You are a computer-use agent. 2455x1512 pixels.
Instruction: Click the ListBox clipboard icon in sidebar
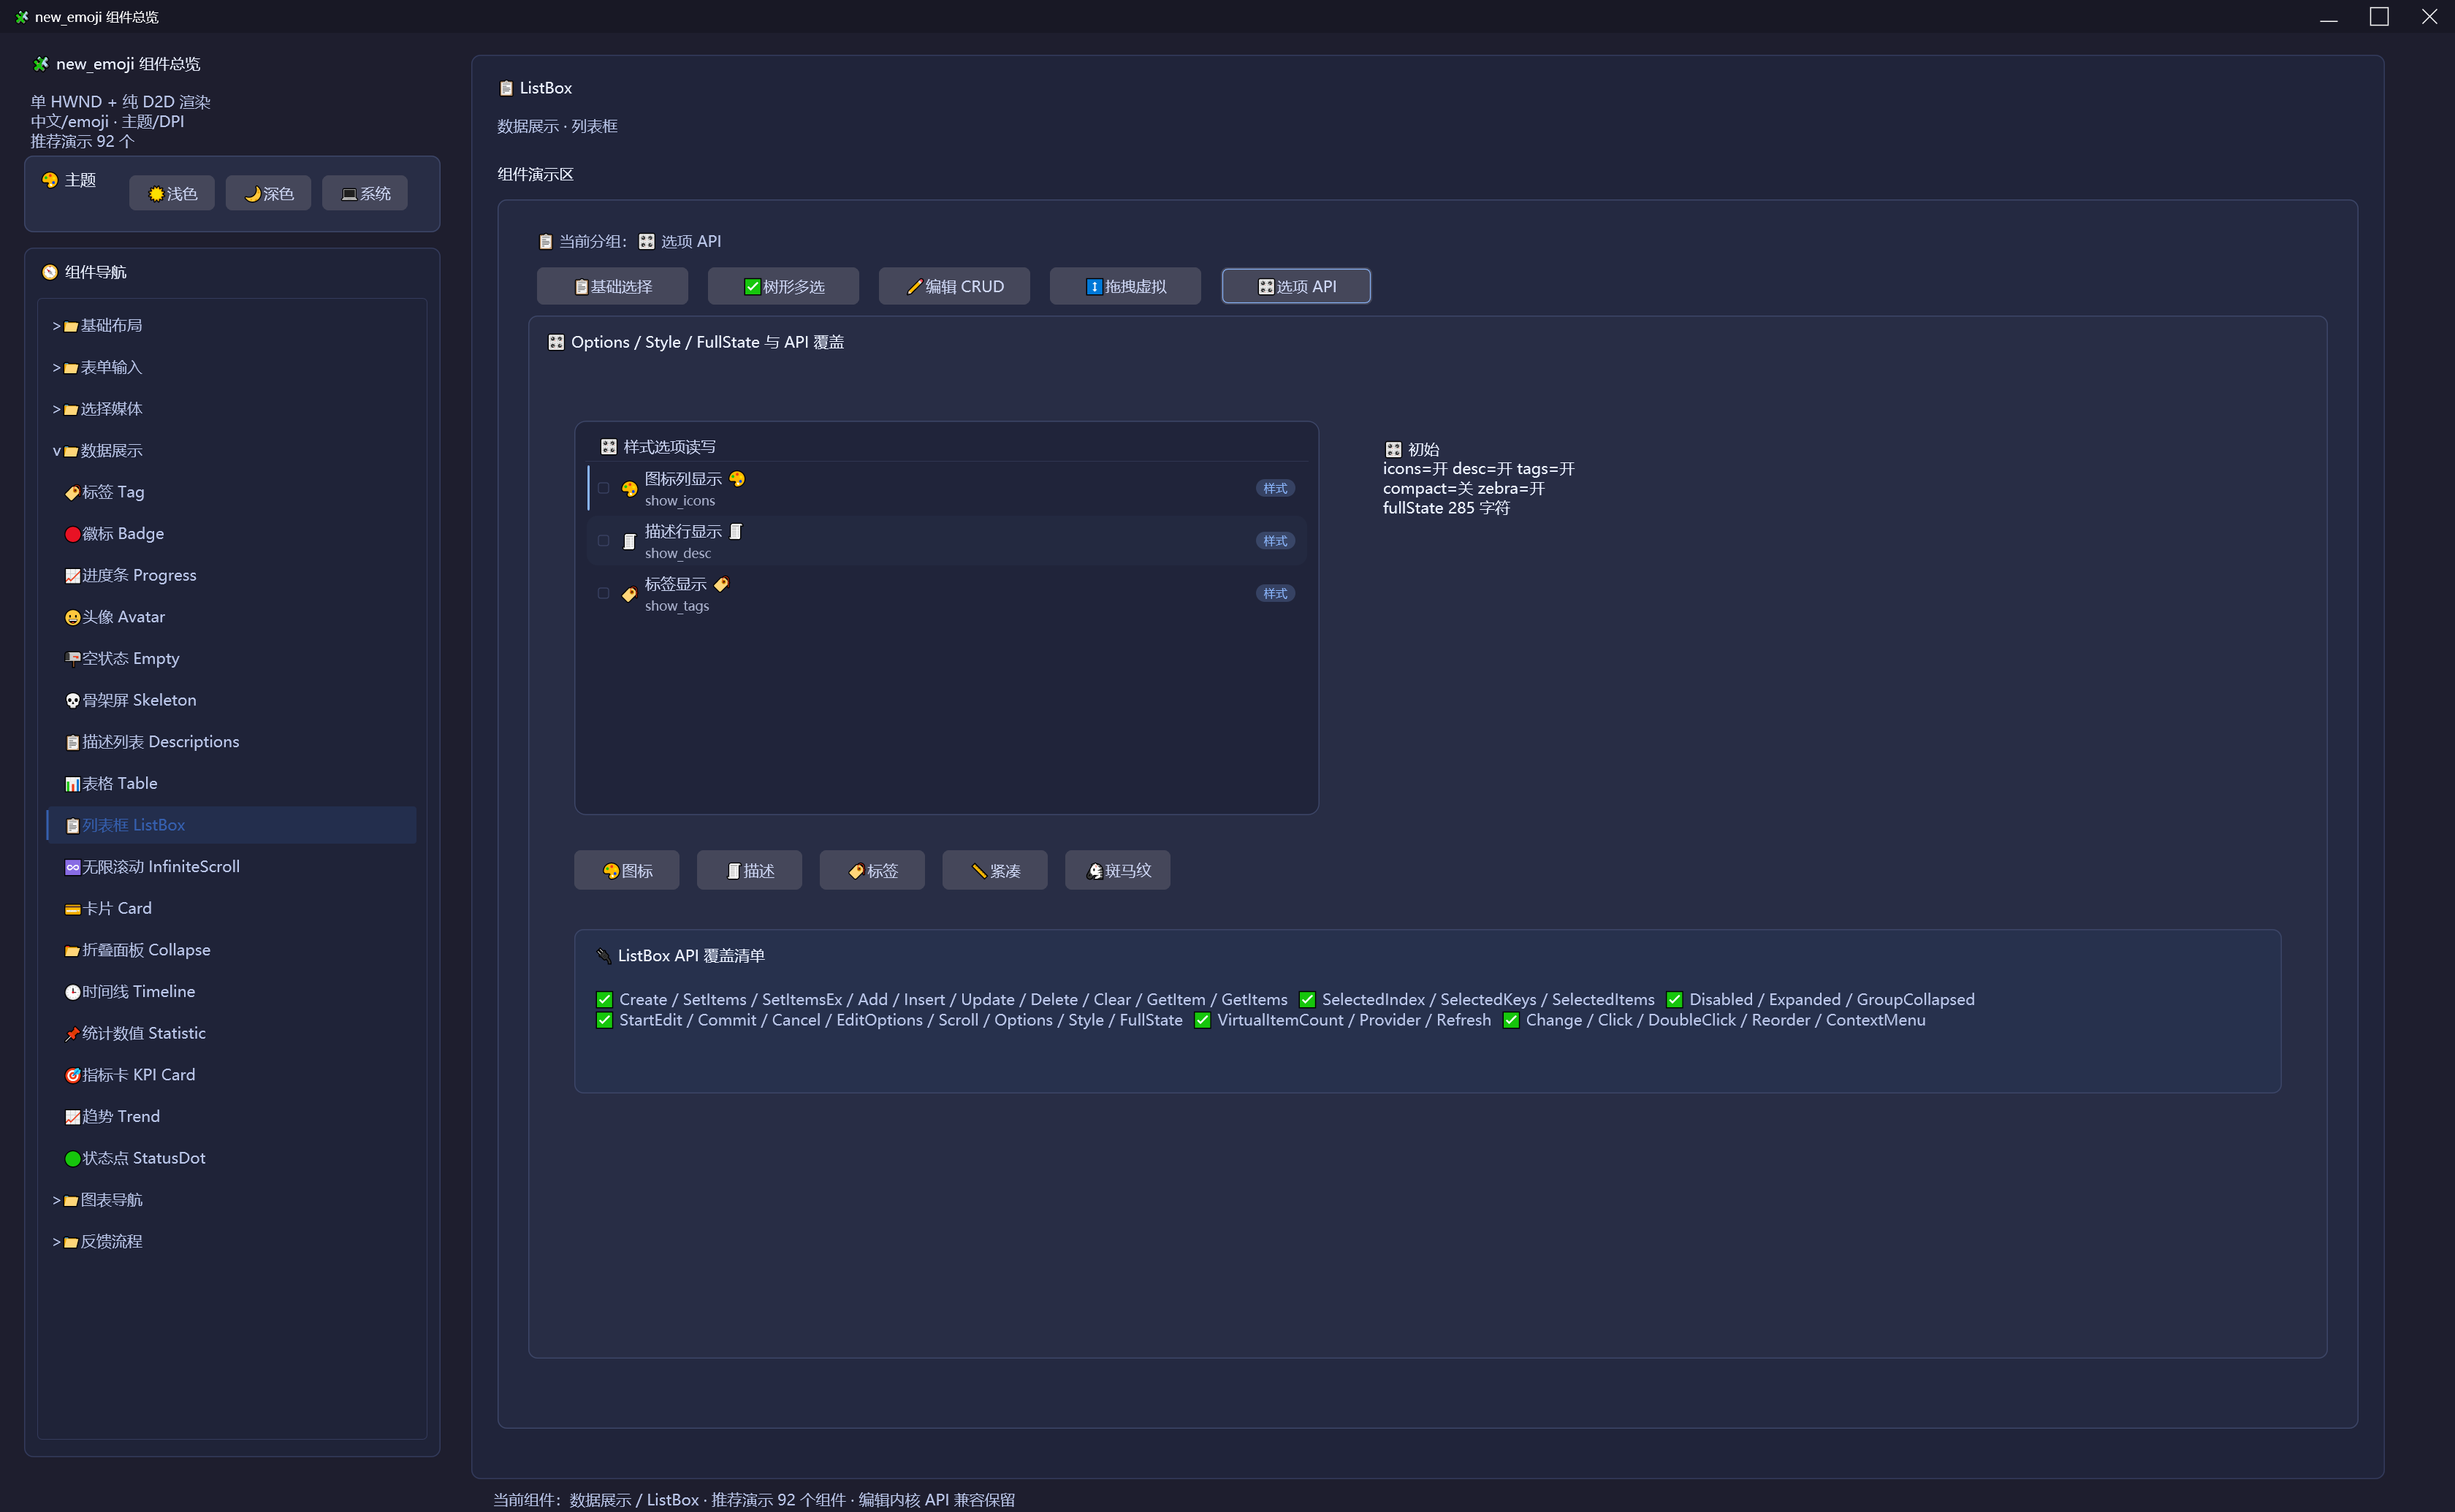(x=72, y=826)
